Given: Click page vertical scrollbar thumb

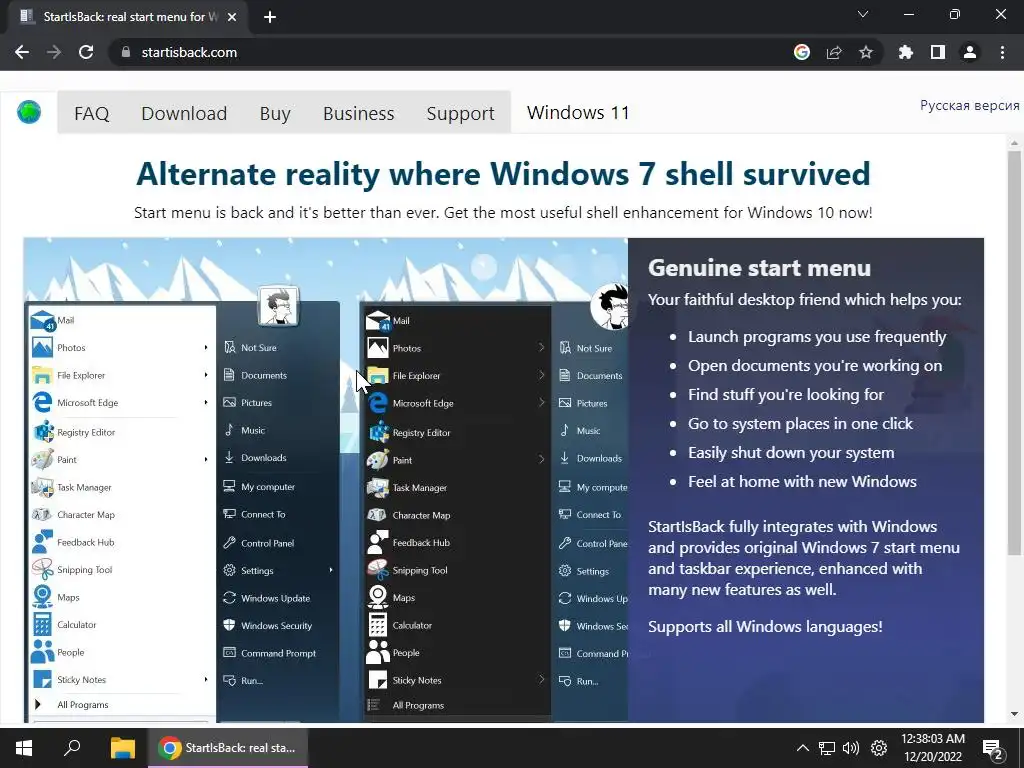Looking at the screenshot, I should tap(1014, 353).
